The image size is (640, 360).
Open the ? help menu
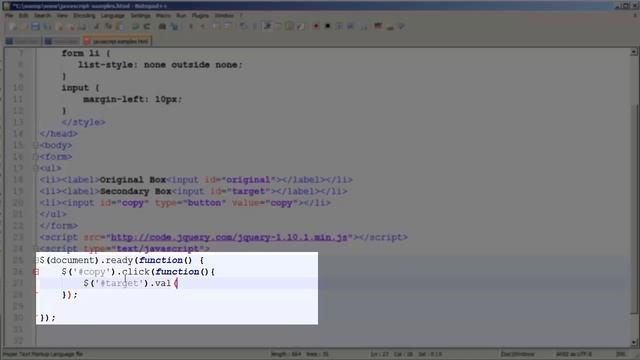point(241,16)
